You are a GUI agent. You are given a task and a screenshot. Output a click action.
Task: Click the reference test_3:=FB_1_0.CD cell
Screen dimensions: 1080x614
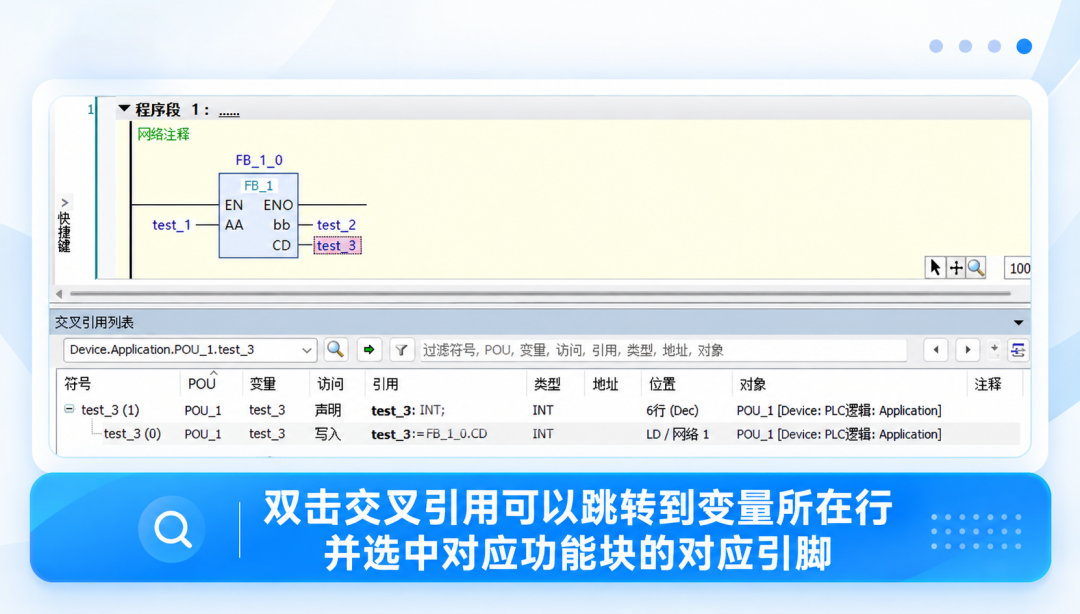pyautogui.click(x=429, y=434)
